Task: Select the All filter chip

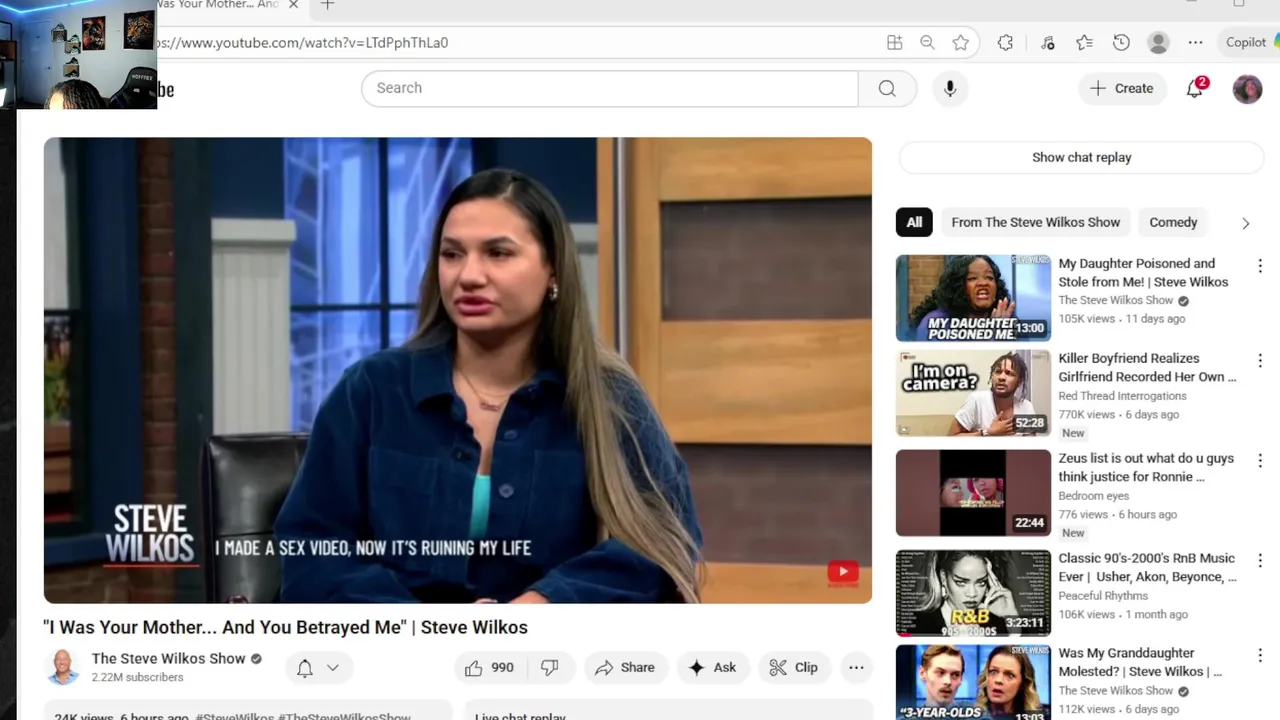Action: click(914, 222)
